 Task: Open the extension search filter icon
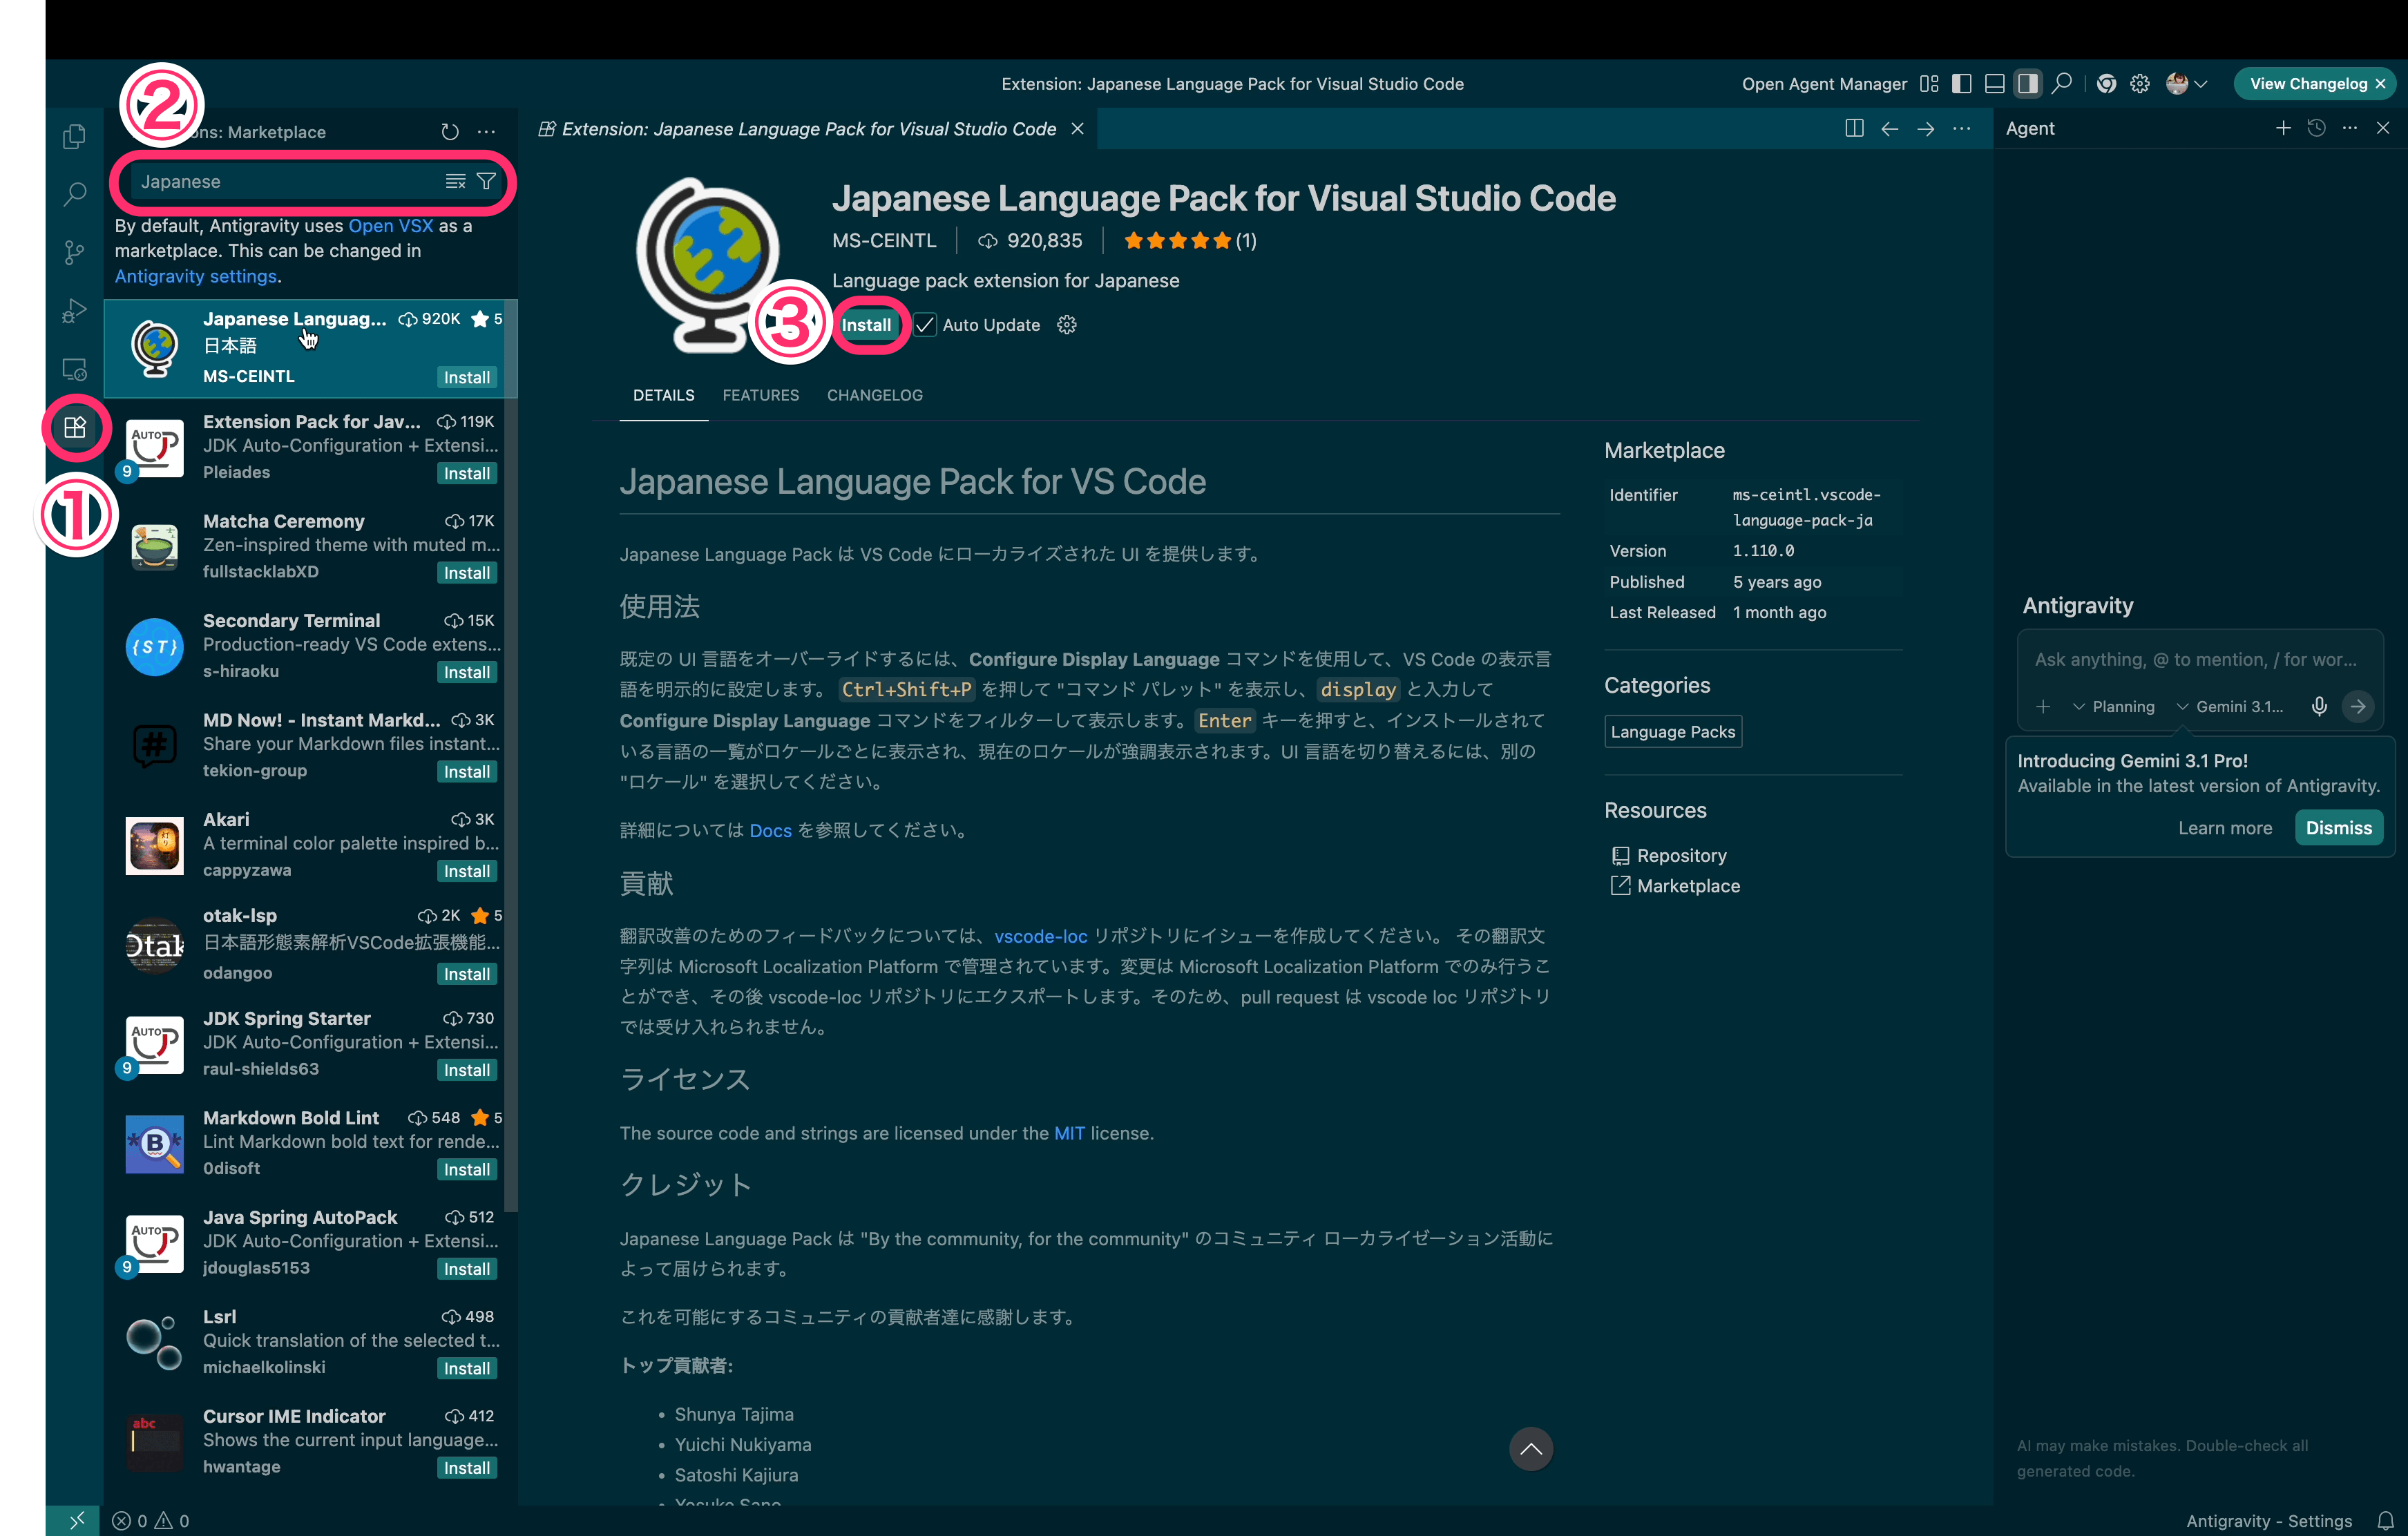(x=486, y=181)
